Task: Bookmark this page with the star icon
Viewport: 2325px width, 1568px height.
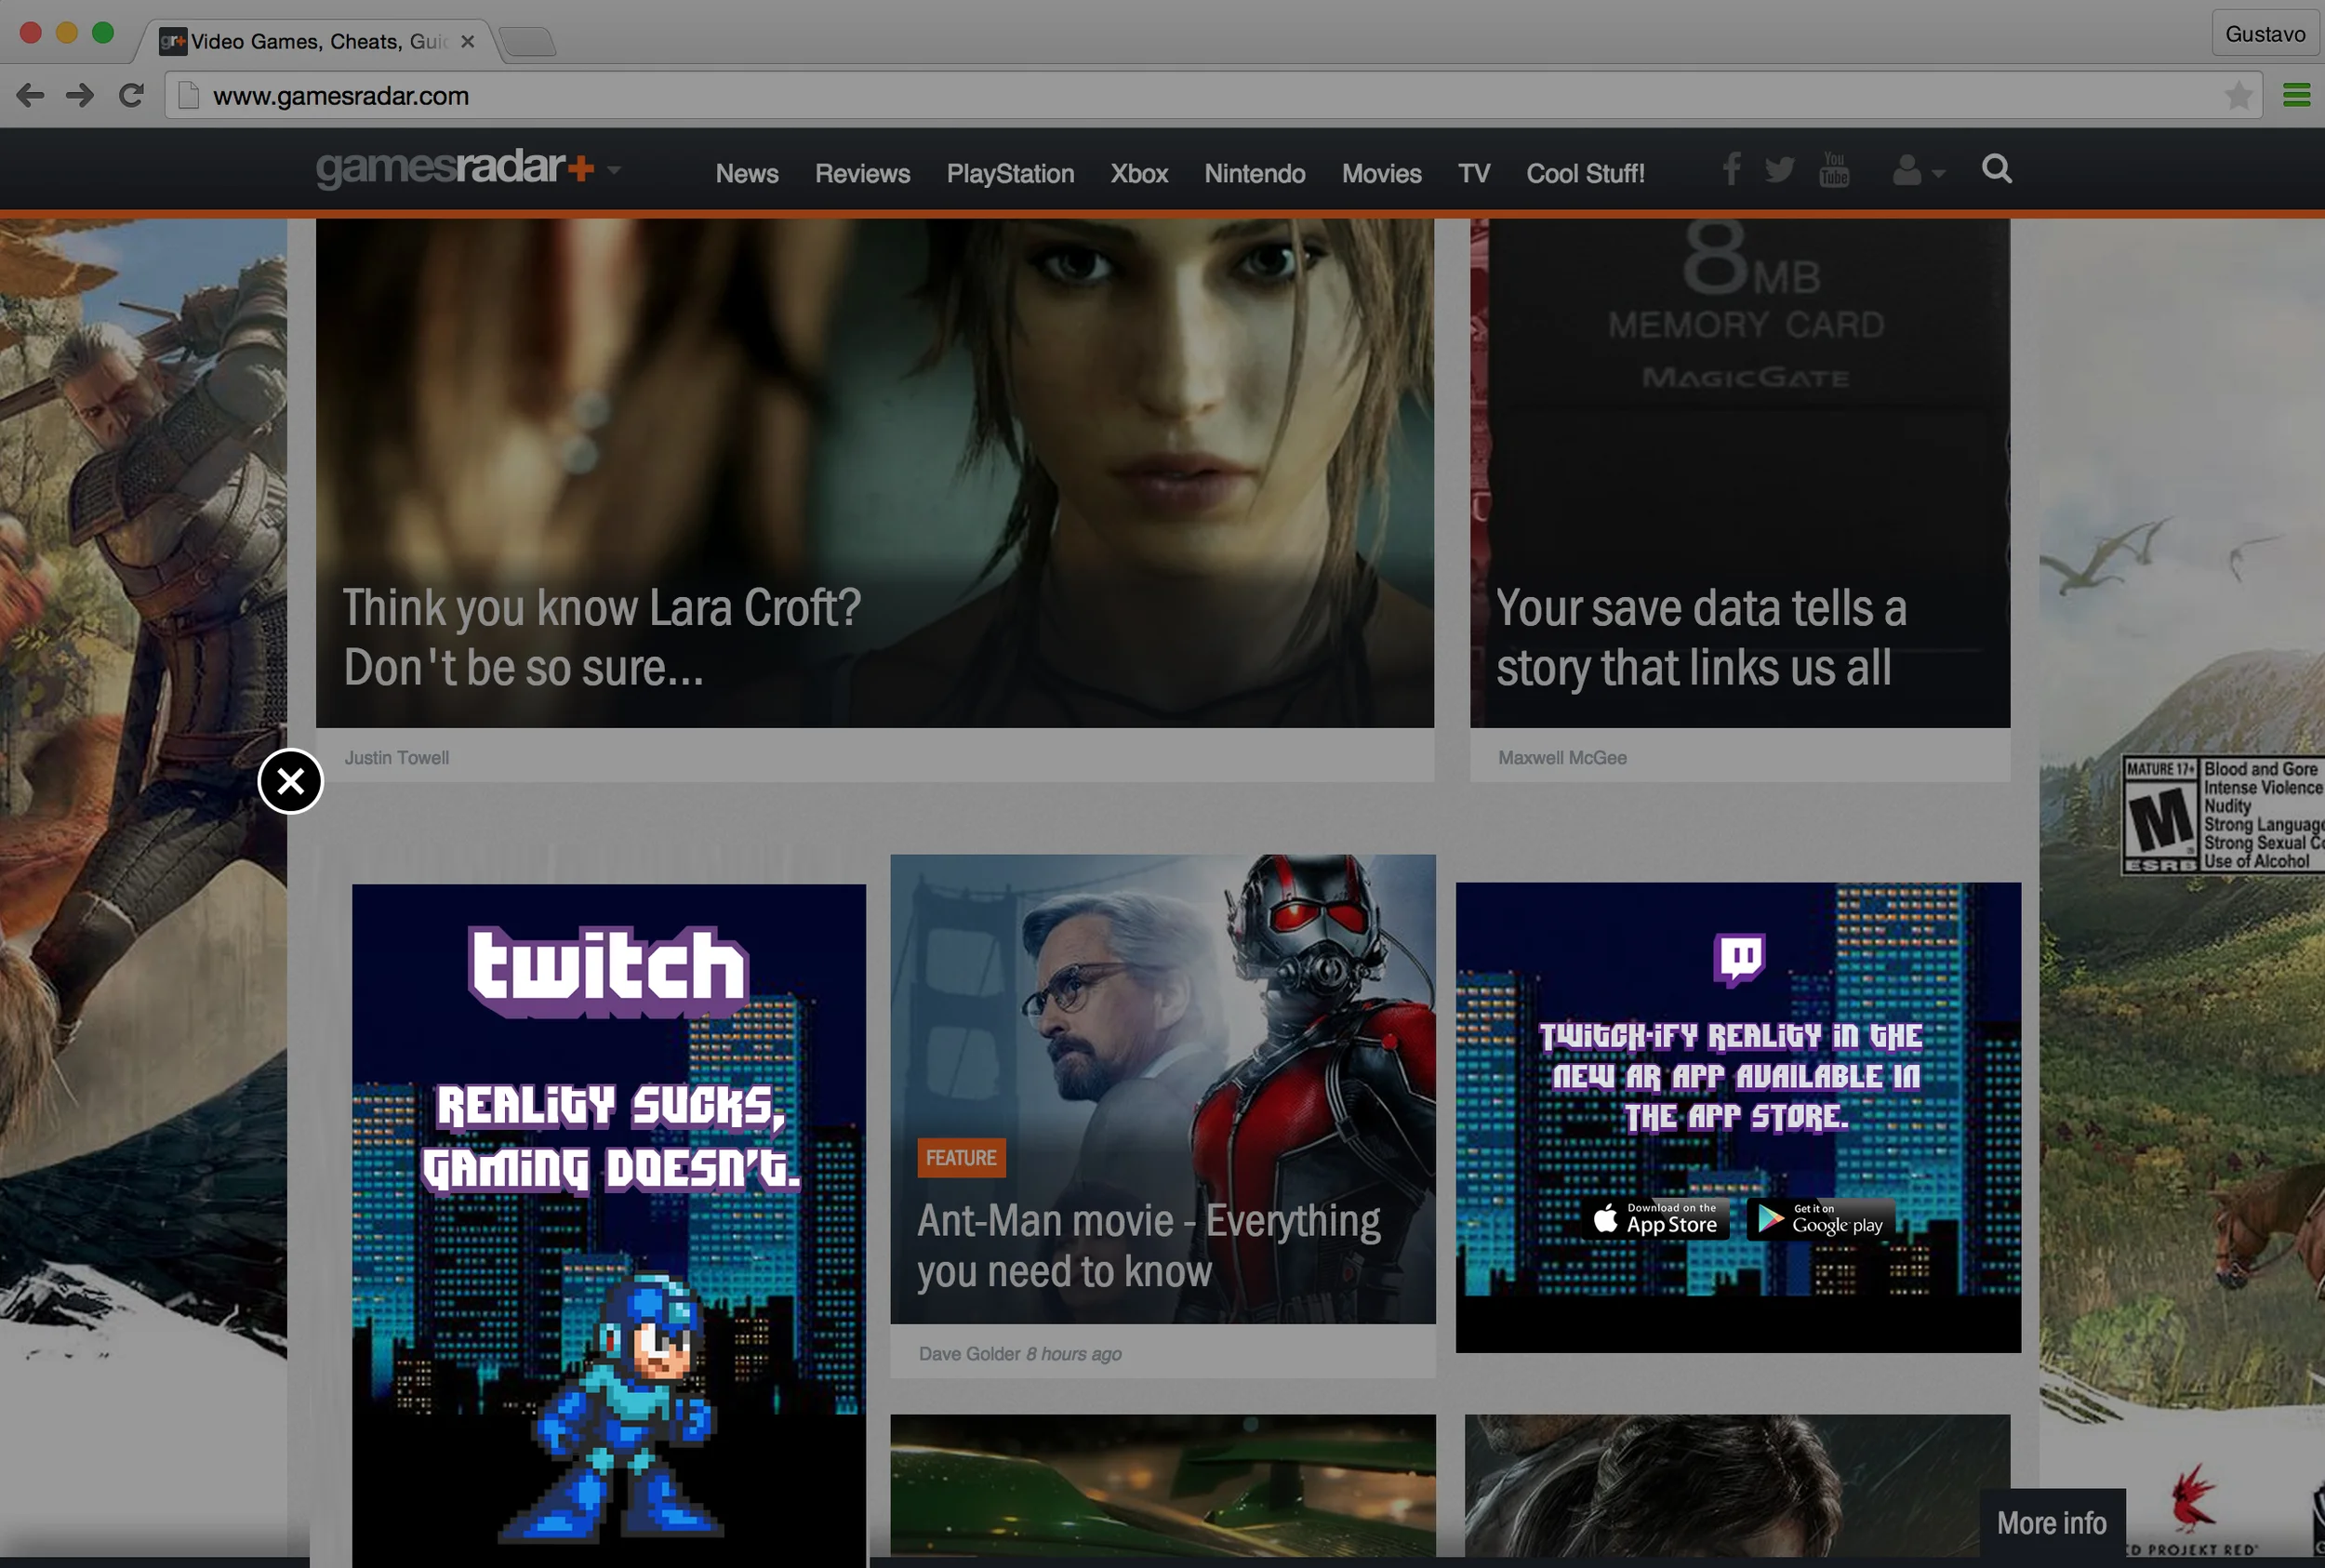Action: point(2239,96)
